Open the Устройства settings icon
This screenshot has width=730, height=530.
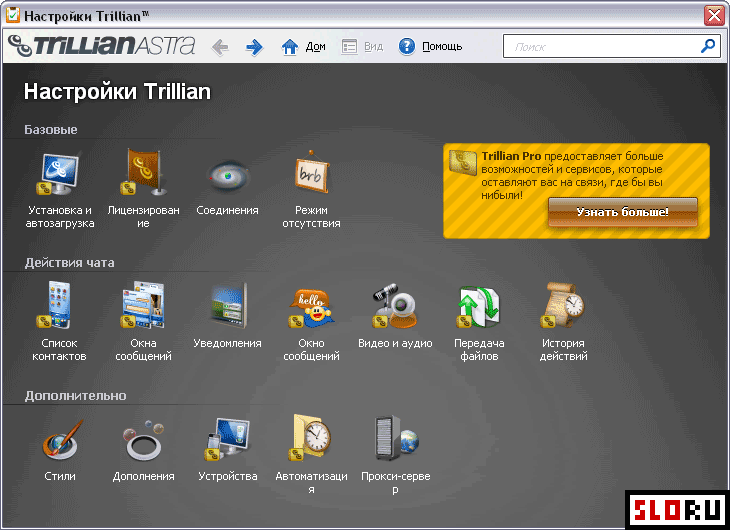point(228,439)
